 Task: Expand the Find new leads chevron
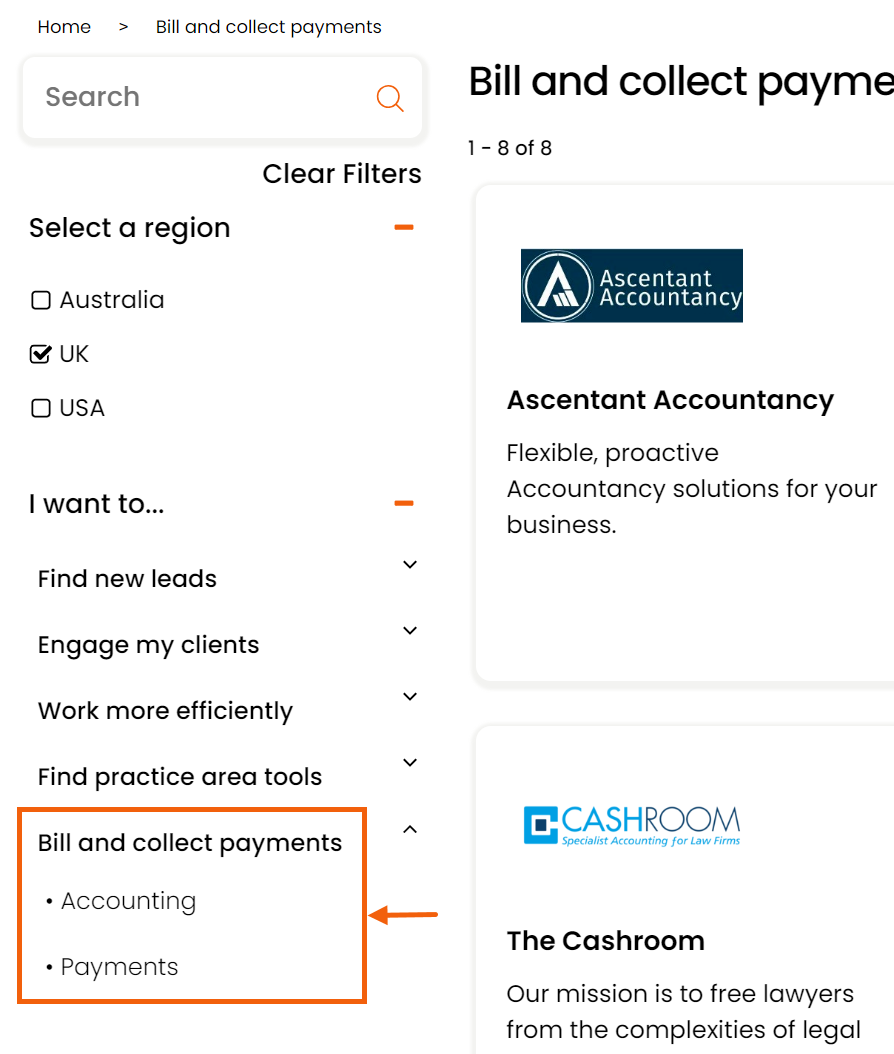pos(410,565)
